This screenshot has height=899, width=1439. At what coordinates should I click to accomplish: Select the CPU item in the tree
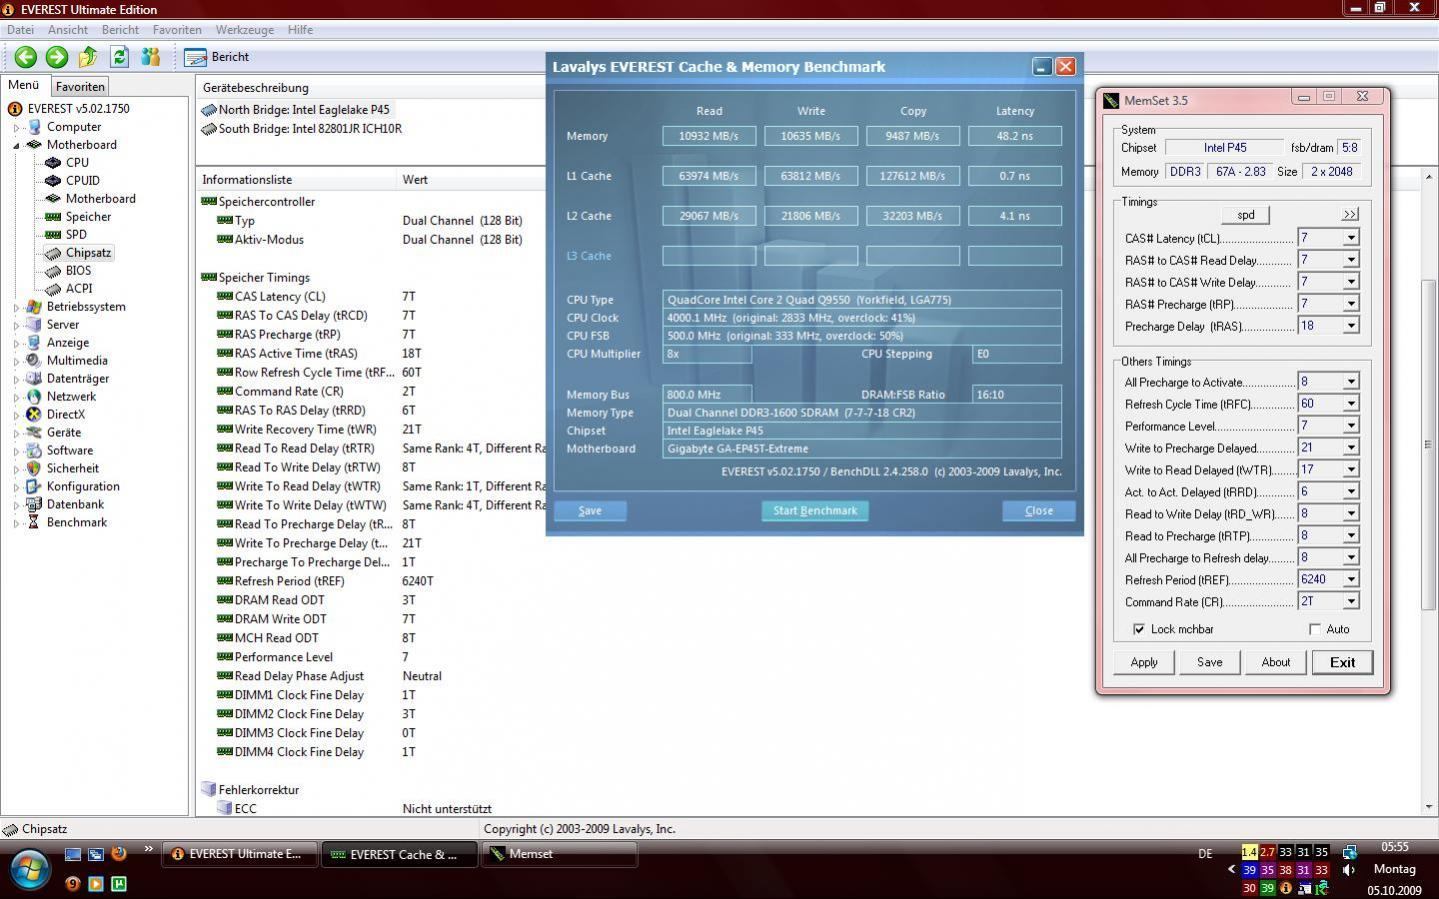tap(77, 162)
